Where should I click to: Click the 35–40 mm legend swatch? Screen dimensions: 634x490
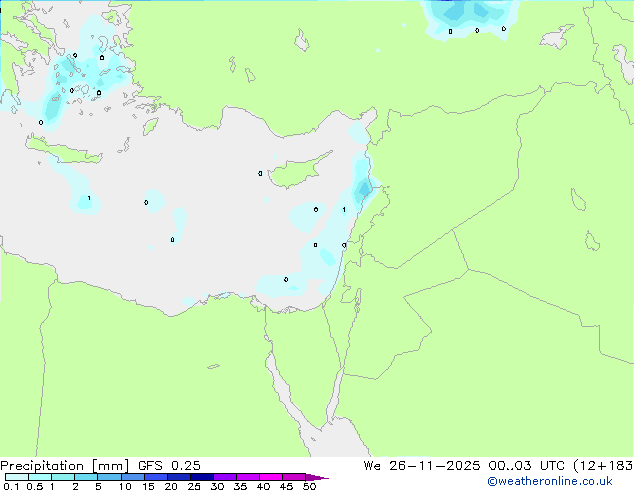(247, 477)
